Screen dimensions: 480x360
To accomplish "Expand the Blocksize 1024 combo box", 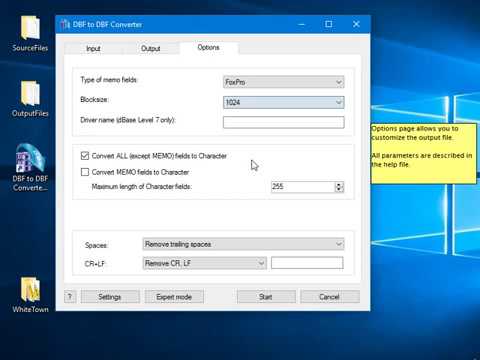I will 283,102.
